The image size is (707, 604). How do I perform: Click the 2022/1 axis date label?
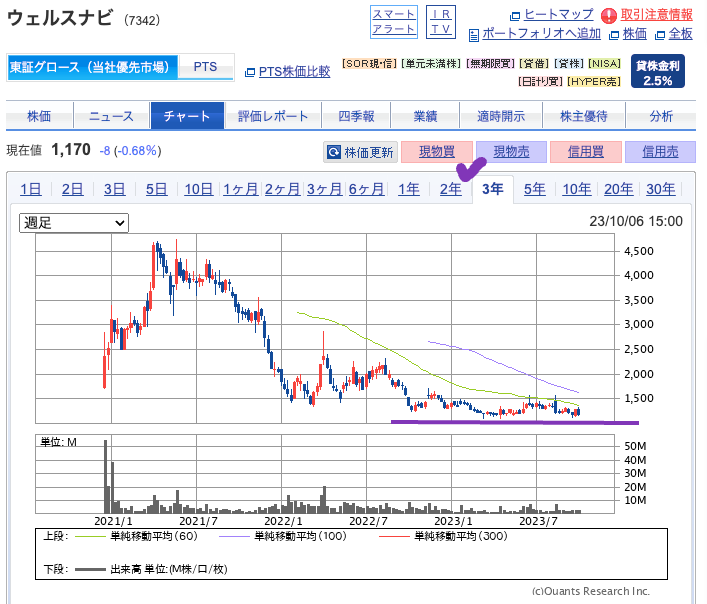pos(283,522)
